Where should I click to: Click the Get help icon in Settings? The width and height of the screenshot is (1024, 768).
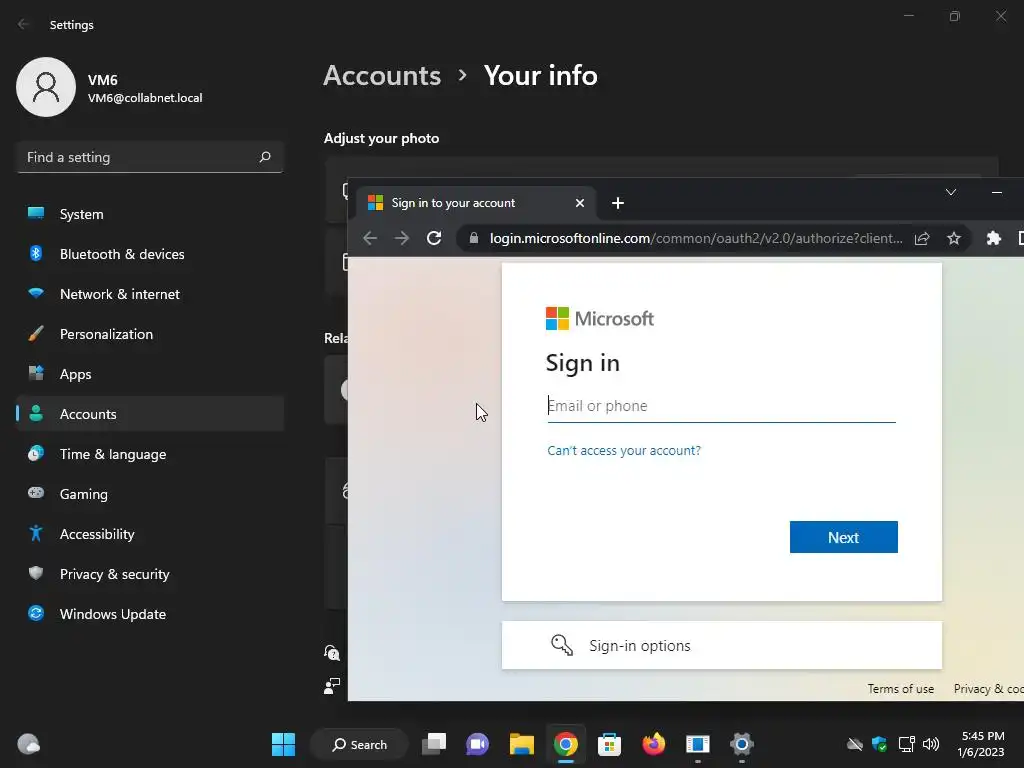[x=332, y=652]
